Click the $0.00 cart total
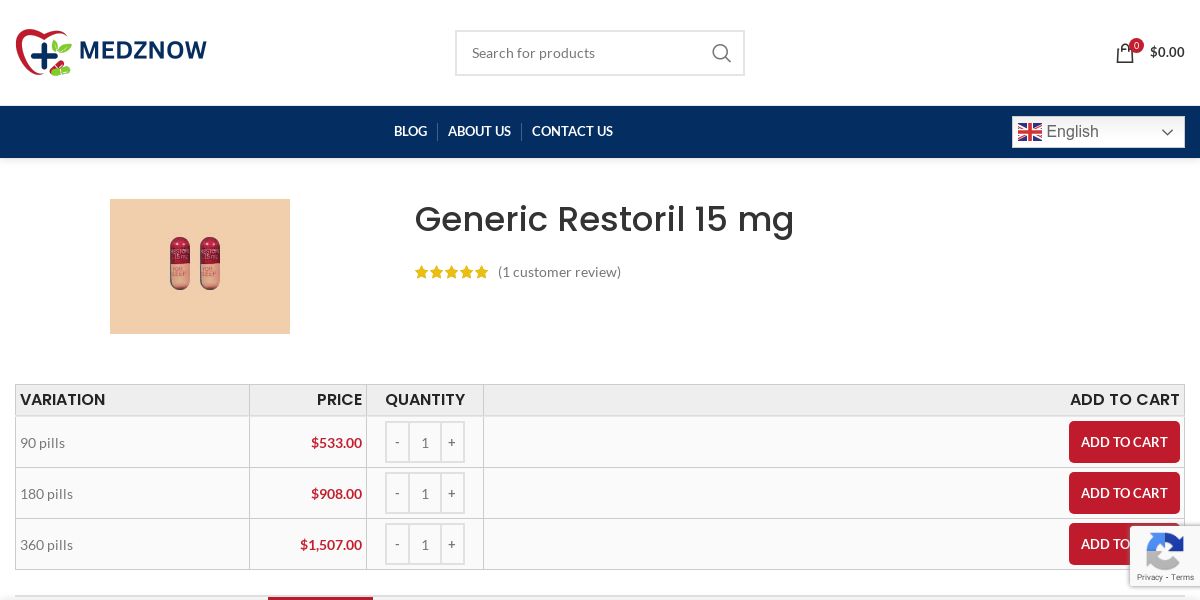This screenshot has height=600, width=1200. click(1167, 52)
